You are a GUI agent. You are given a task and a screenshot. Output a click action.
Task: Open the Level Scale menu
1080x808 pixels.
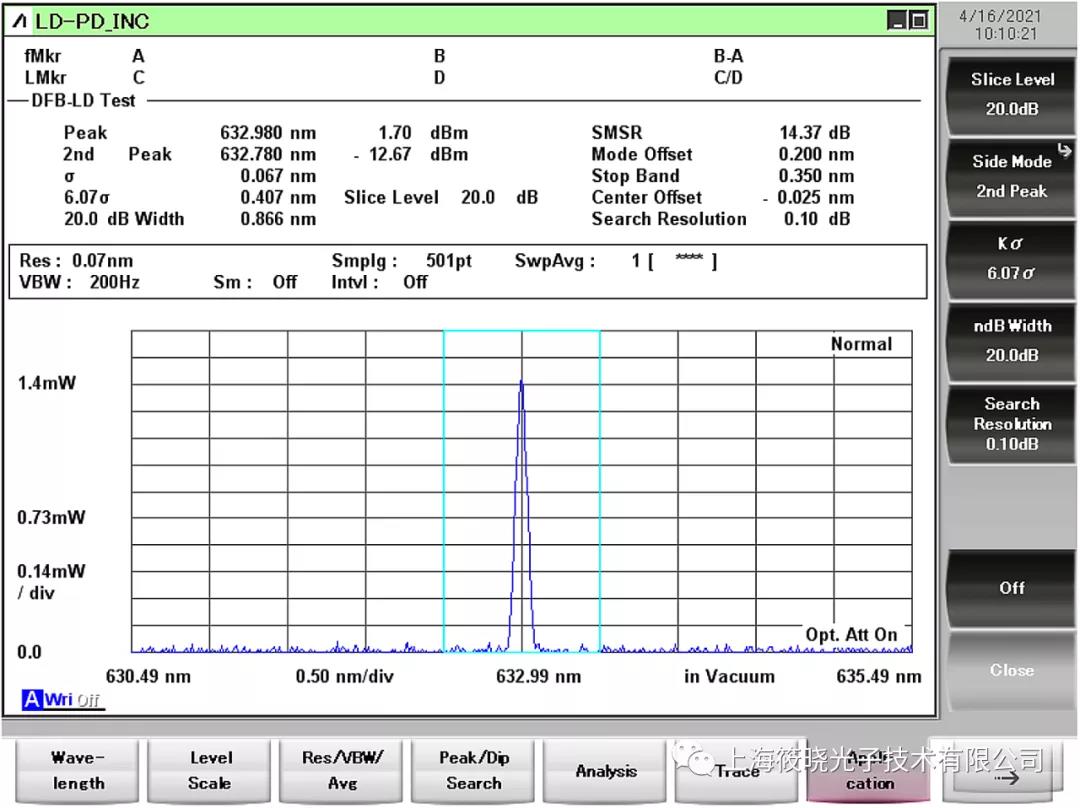click(210, 770)
